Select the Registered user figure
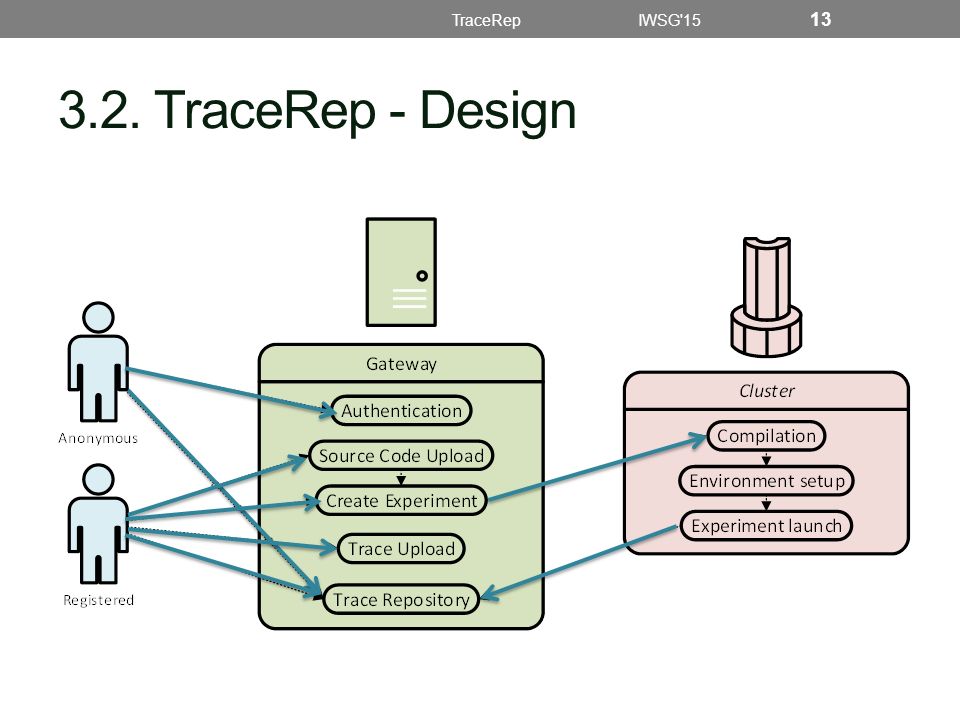 [98, 524]
